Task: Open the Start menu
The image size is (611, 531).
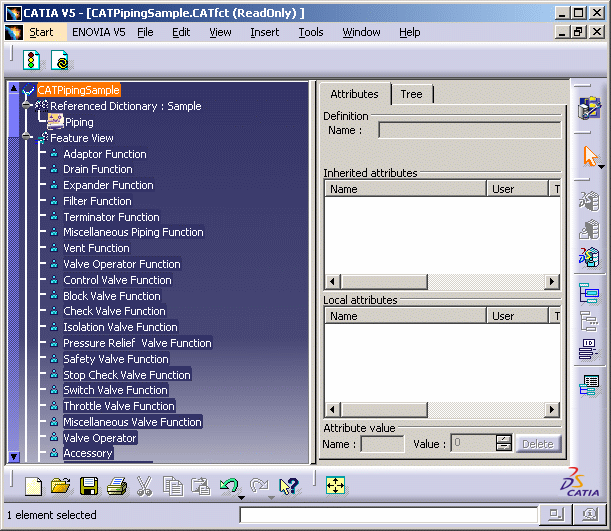Action: [41, 32]
